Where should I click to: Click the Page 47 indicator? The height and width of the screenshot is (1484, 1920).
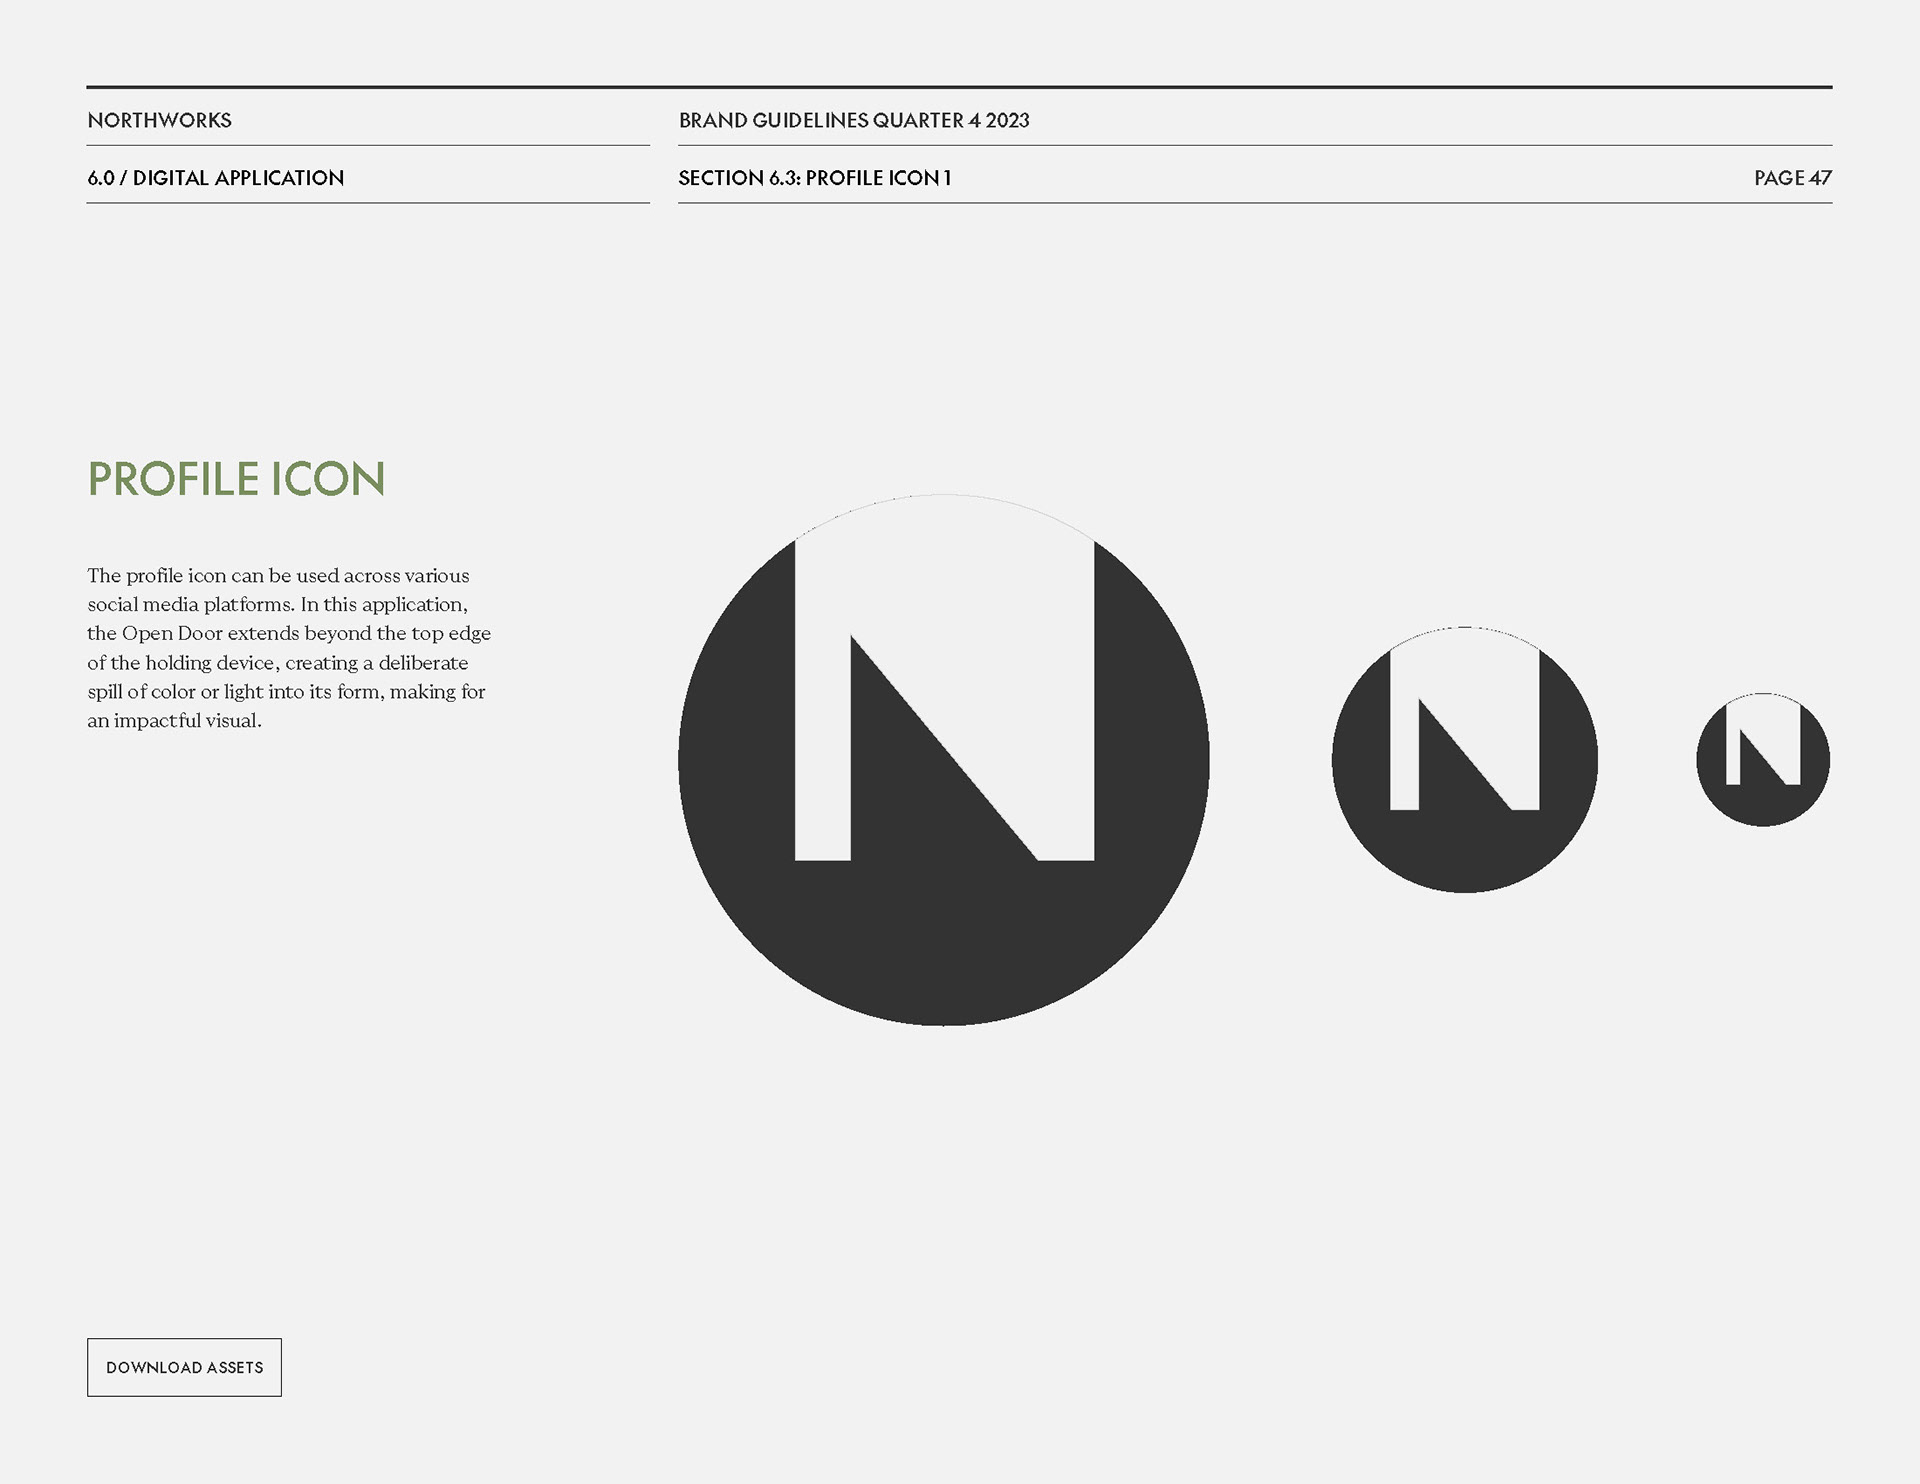click(x=1792, y=178)
